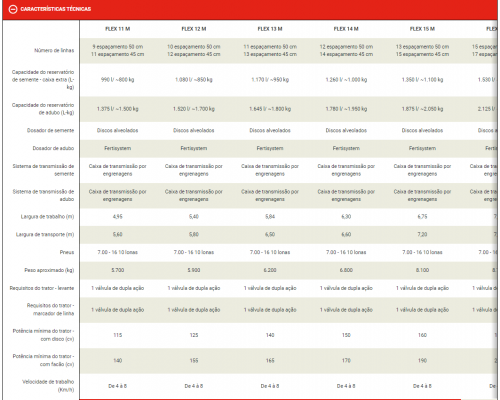Click the '1.375 l/ ~1.500 kg' cell

point(118,109)
